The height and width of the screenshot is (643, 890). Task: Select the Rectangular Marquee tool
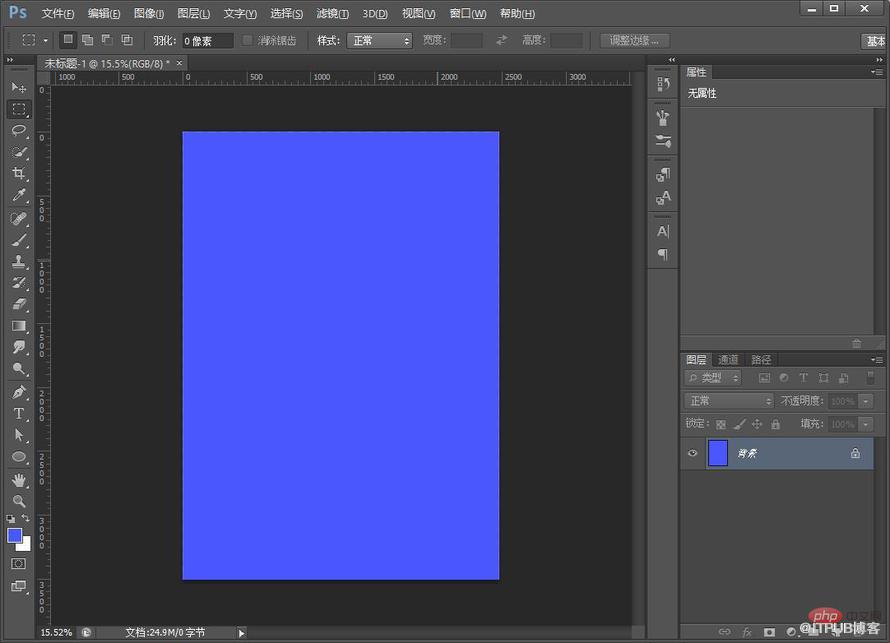(x=19, y=109)
